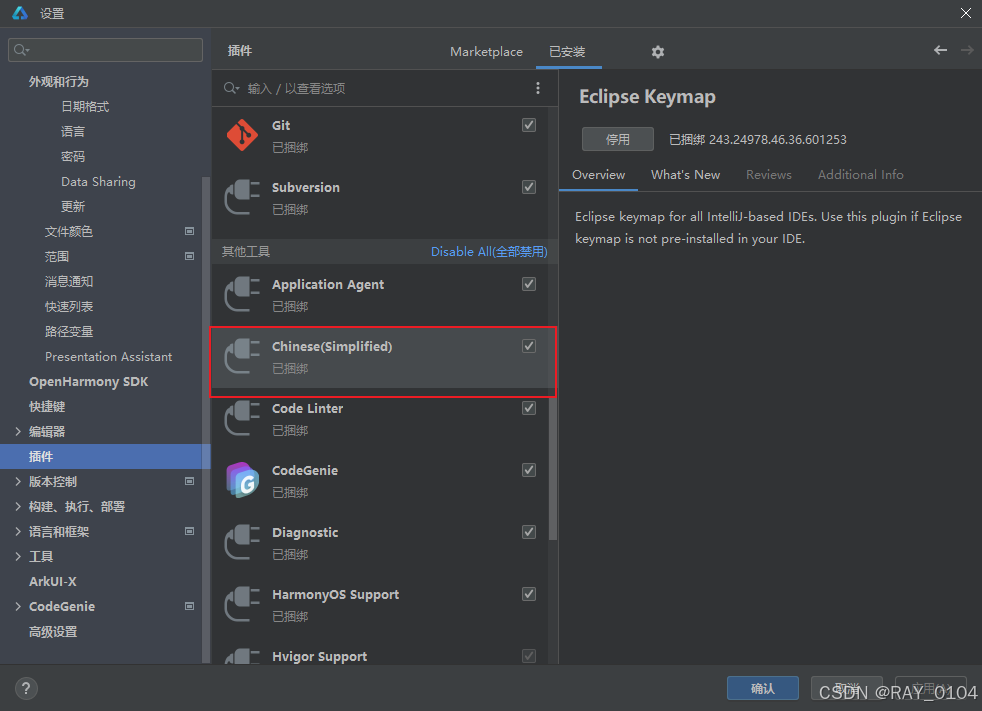Click the Code Linter plugin icon
The image size is (982, 711).
(242, 418)
